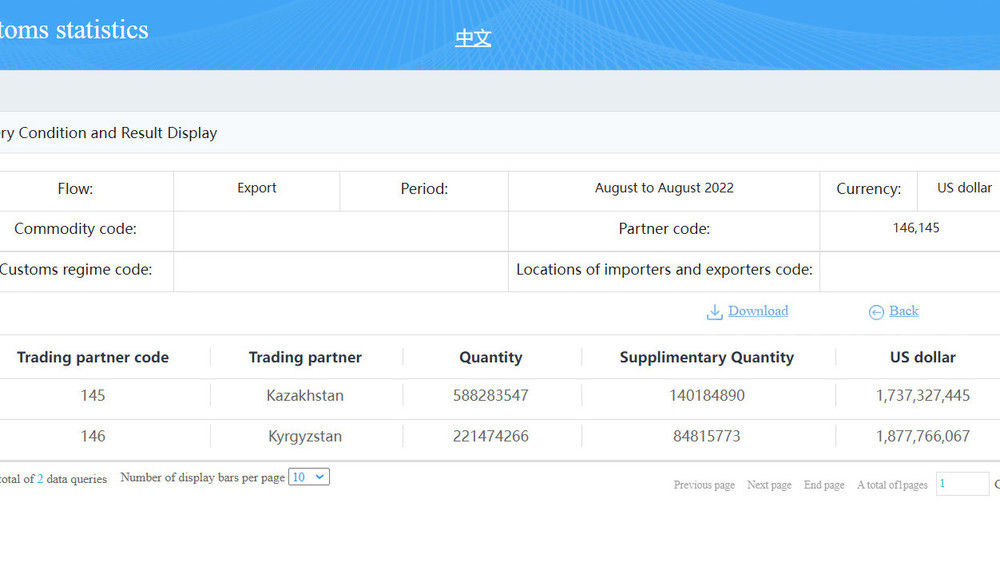This screenshot has width=1000, height=562.
Task: Go to Next page
Action: pos(769,485)
